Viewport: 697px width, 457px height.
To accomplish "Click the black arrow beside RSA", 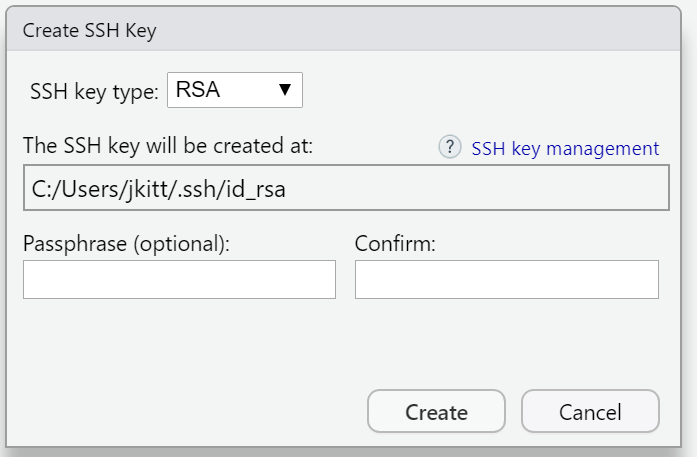I will tap(285, 90).
